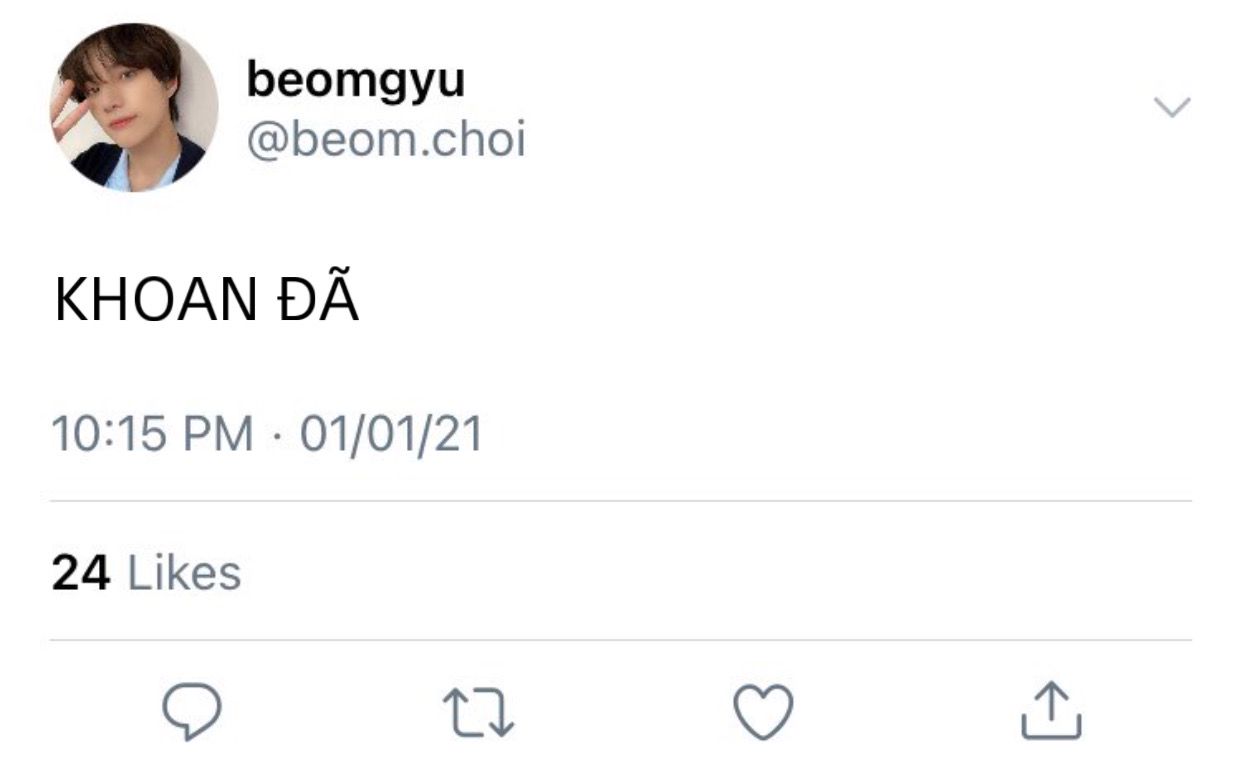The image size is (1242, 773).
Task: Click the 10:15 PM timestamp
Action: [x=152, y=435]
